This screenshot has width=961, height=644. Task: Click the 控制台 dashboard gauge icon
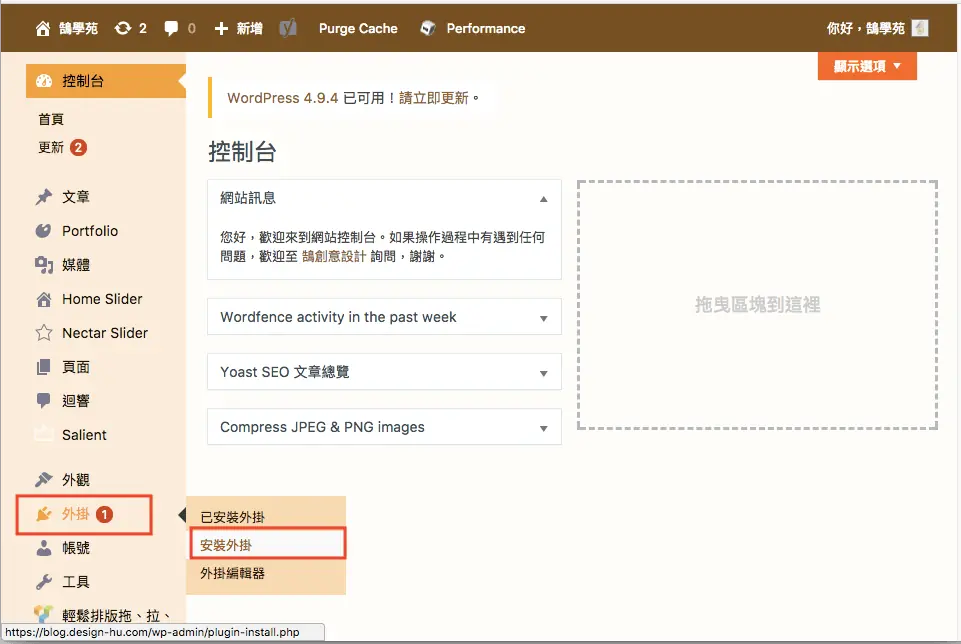[x=44, y=81]
